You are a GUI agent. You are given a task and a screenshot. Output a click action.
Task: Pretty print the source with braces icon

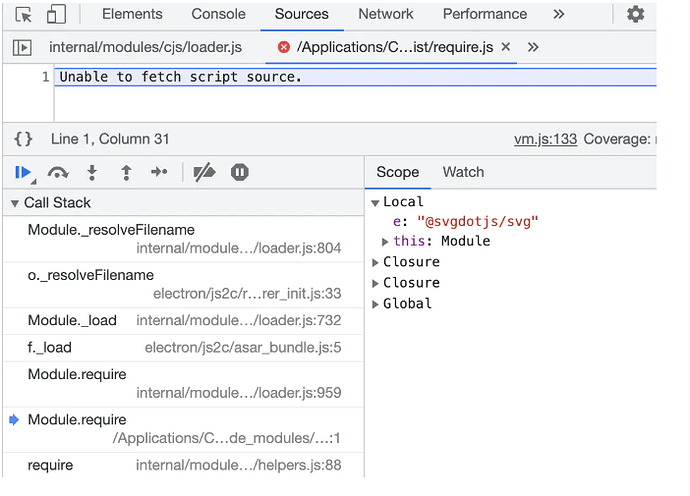point(24,139)
